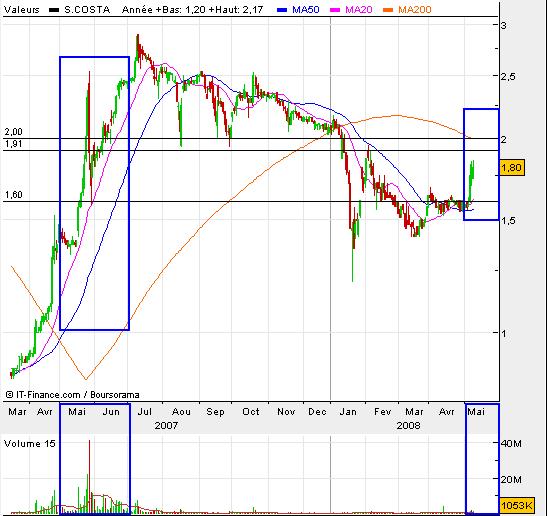Click the '2007' year label
Viewport: 548px width, 516px height.
[166, 426]
